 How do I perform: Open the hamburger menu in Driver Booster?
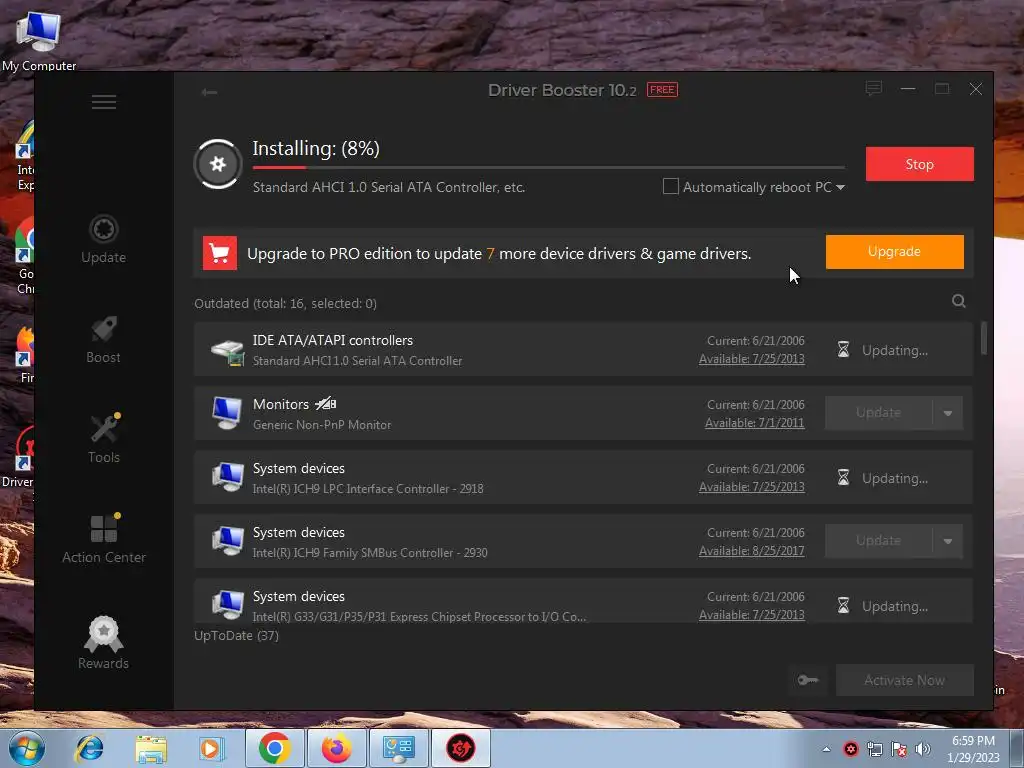pyautogui.click(x=104, y=102)
